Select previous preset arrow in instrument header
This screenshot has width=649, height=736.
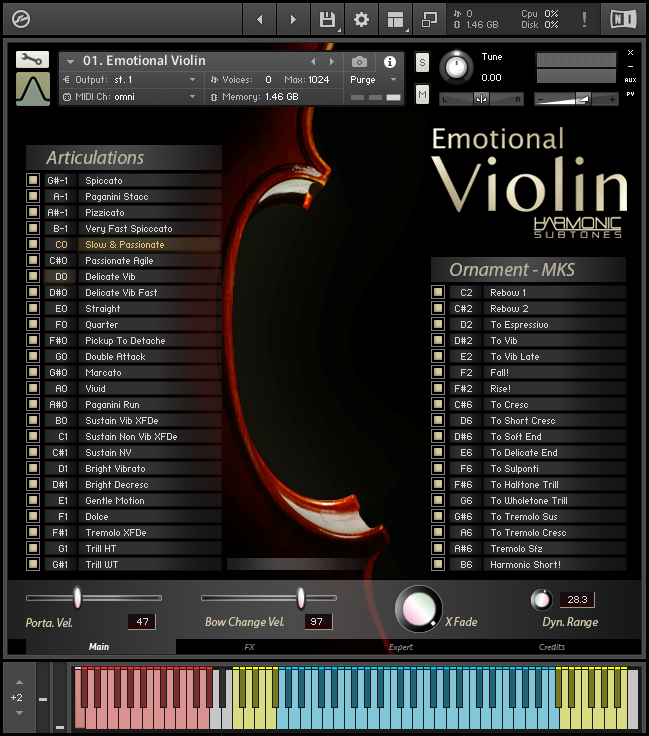point(313,61)
